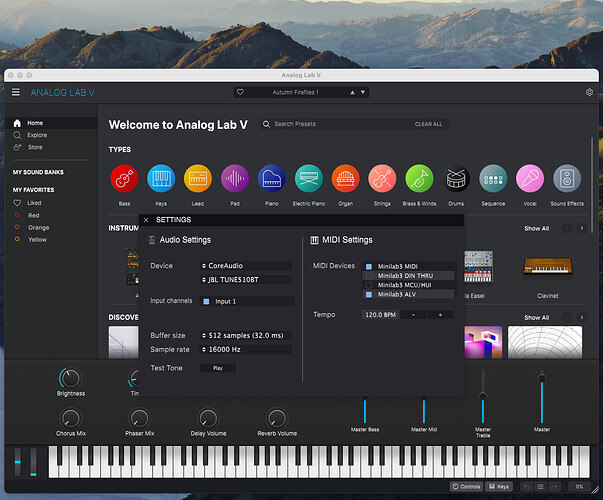Open the CoreAudio device dropdown
The image size is (603, 500).
pyautogui.click(x=246, y=266)
